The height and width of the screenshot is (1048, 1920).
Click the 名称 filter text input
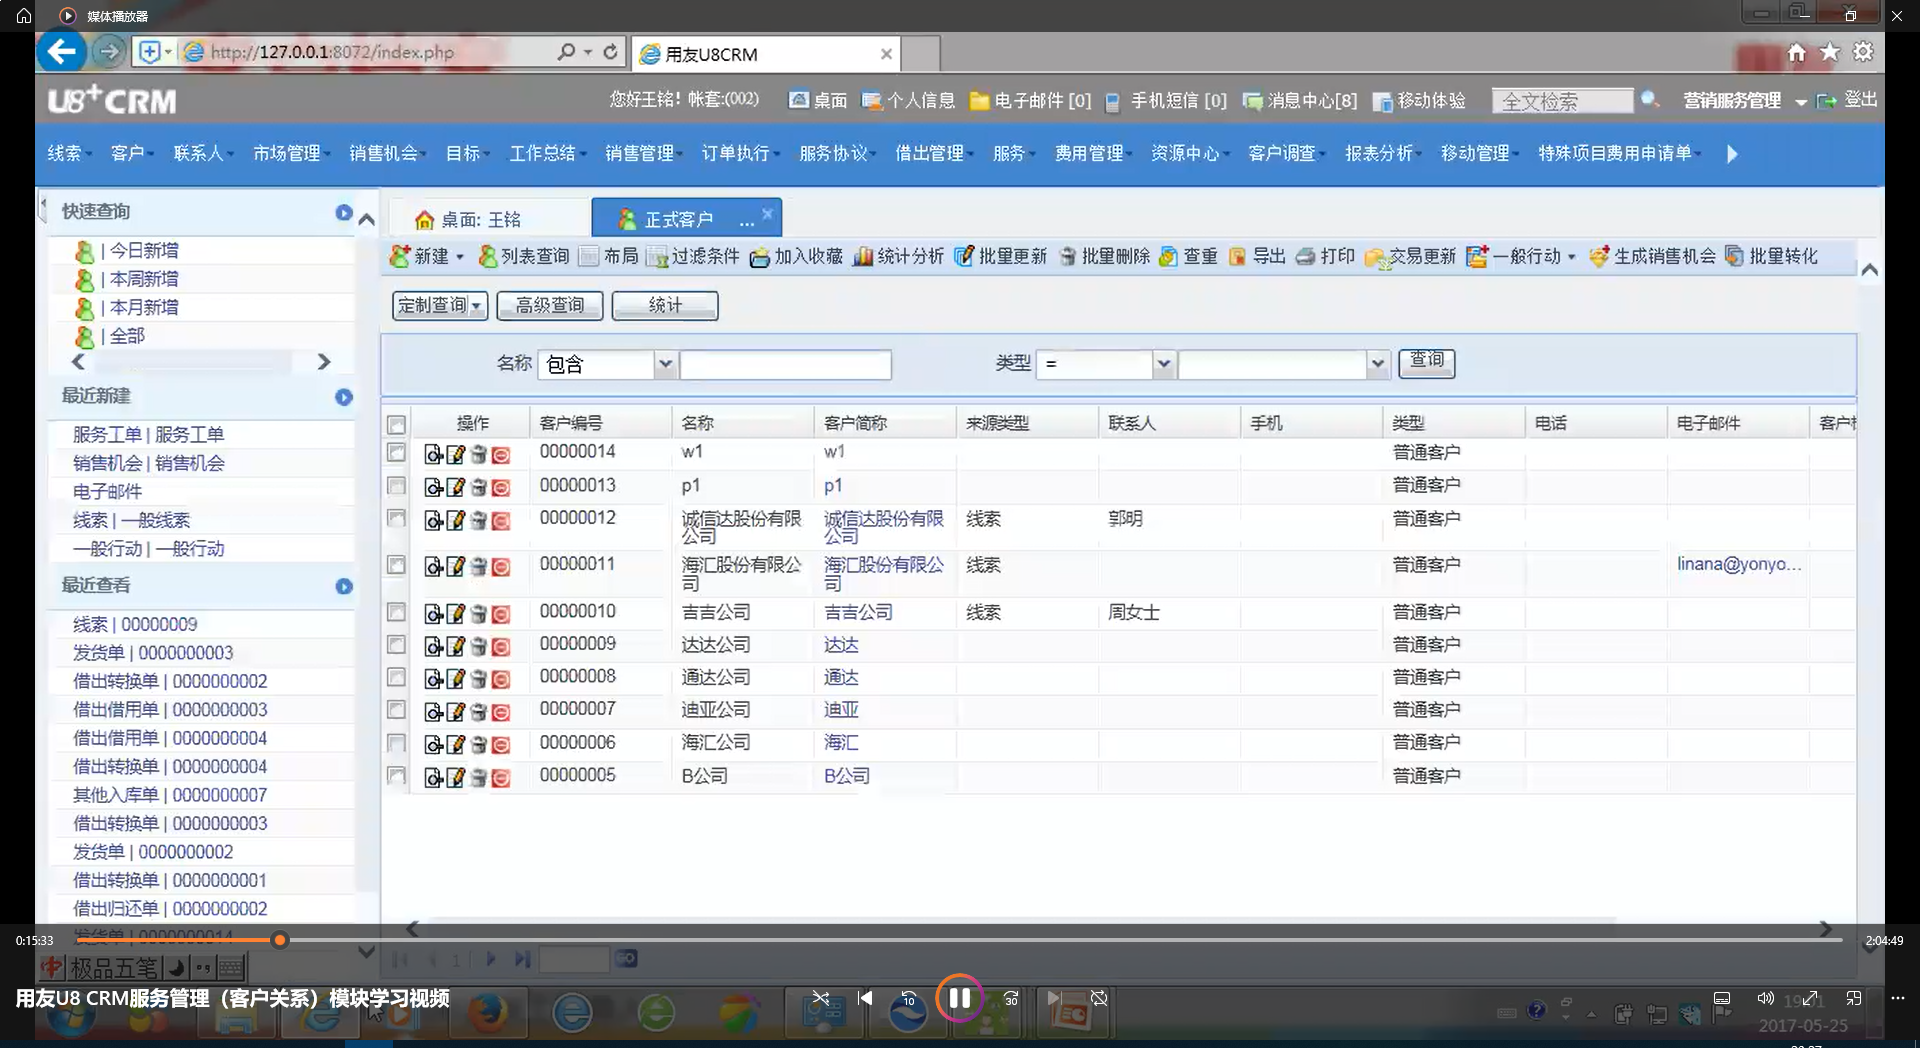click(x=785, y=365)
